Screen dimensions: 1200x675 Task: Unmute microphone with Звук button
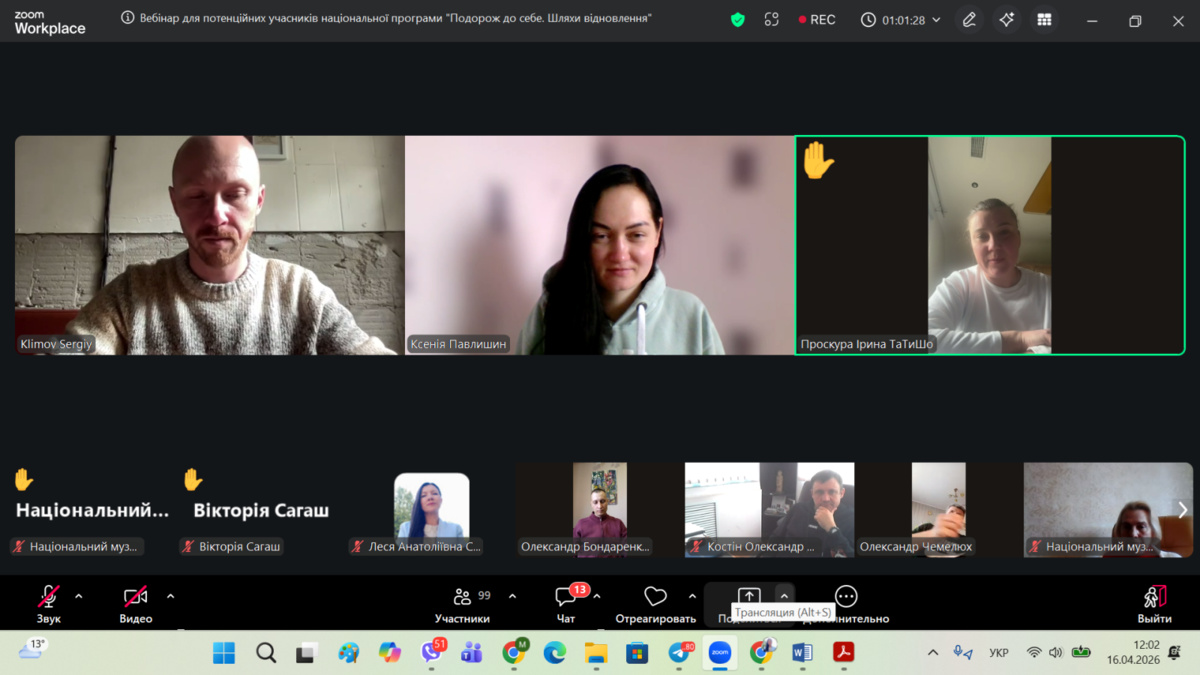[48, 602]
